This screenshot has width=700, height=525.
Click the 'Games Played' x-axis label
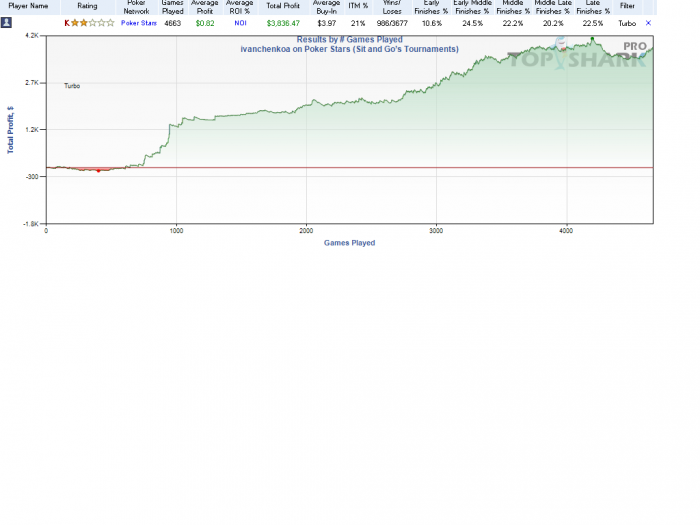click(350, 243)
